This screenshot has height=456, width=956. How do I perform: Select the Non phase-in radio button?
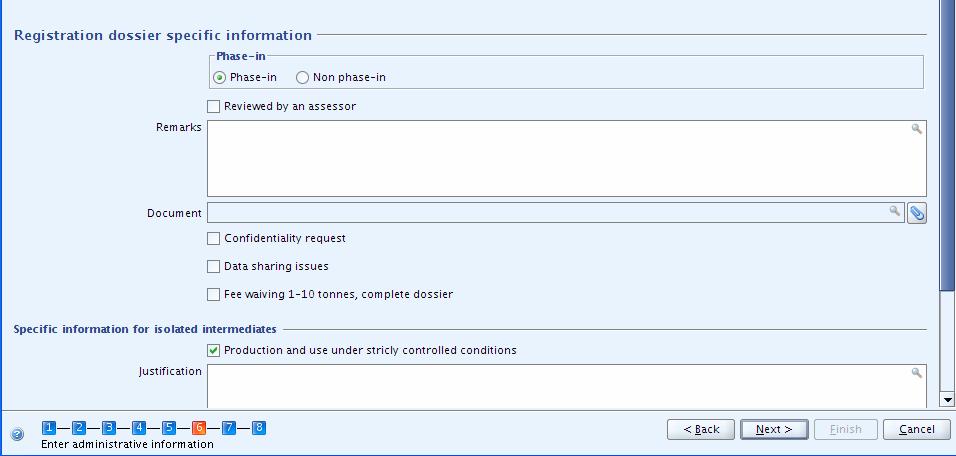point(302,78)
